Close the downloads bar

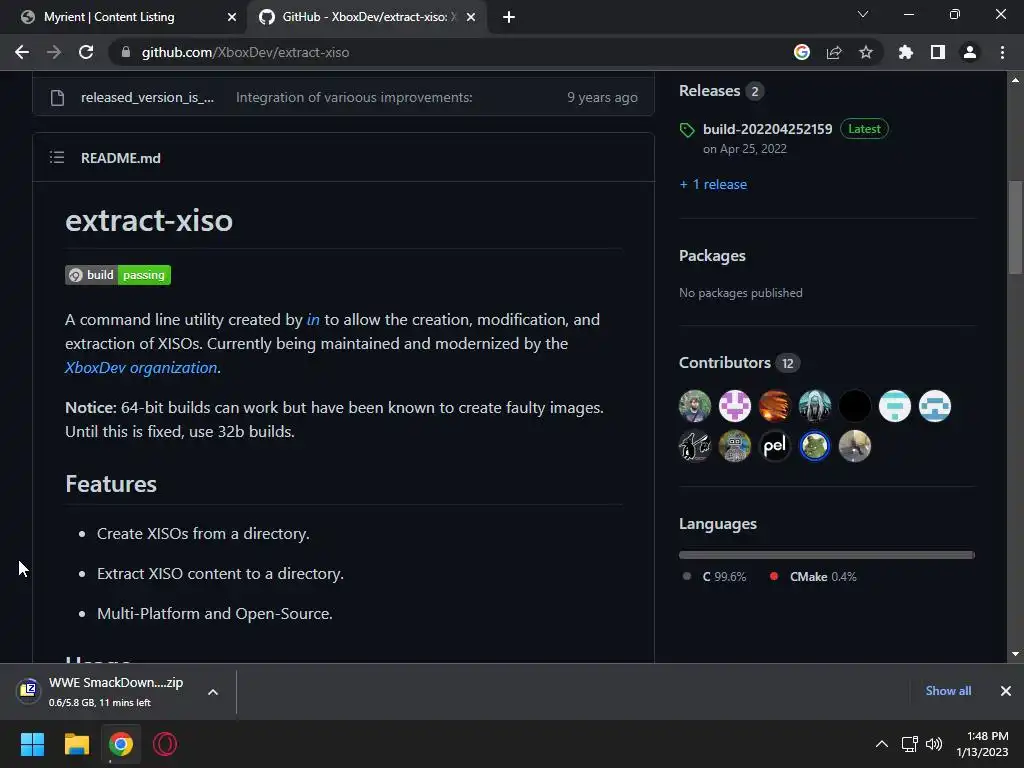[1006, 691]
